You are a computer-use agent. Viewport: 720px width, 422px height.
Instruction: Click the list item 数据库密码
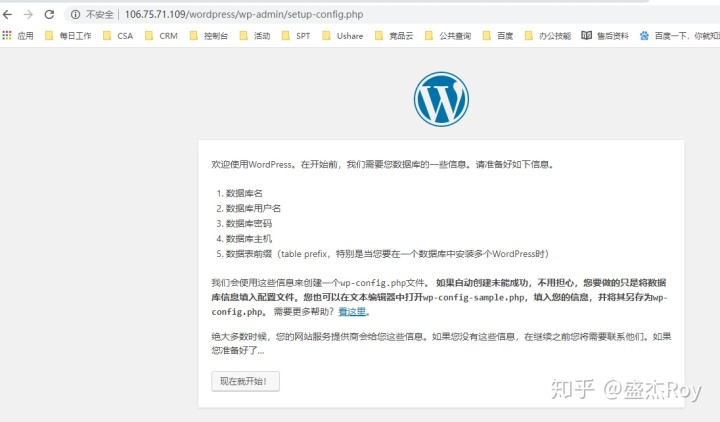tap(248, 224)
